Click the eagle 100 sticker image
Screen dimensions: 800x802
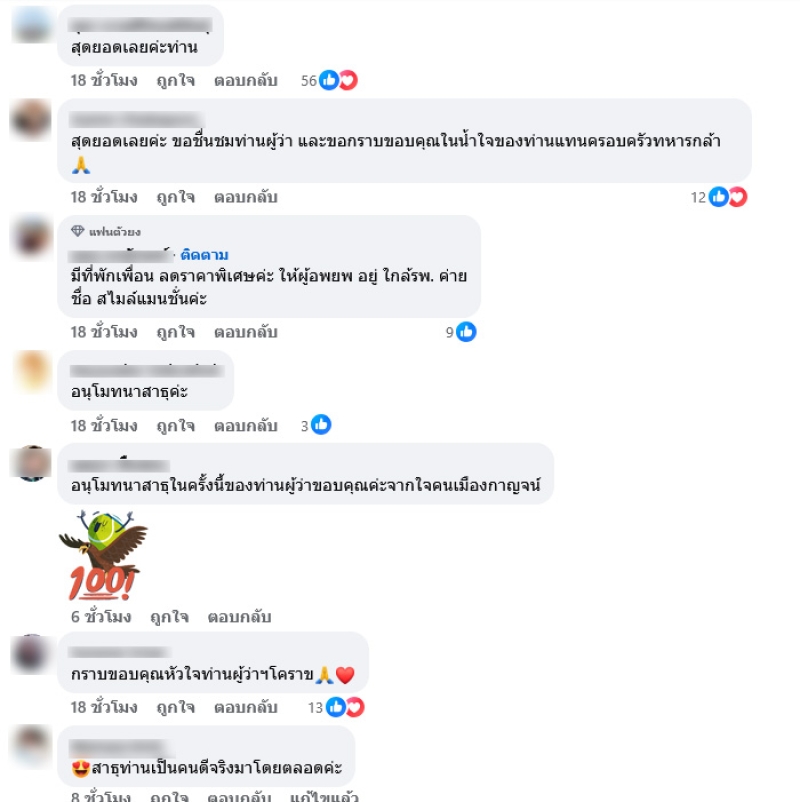[103, 555]
